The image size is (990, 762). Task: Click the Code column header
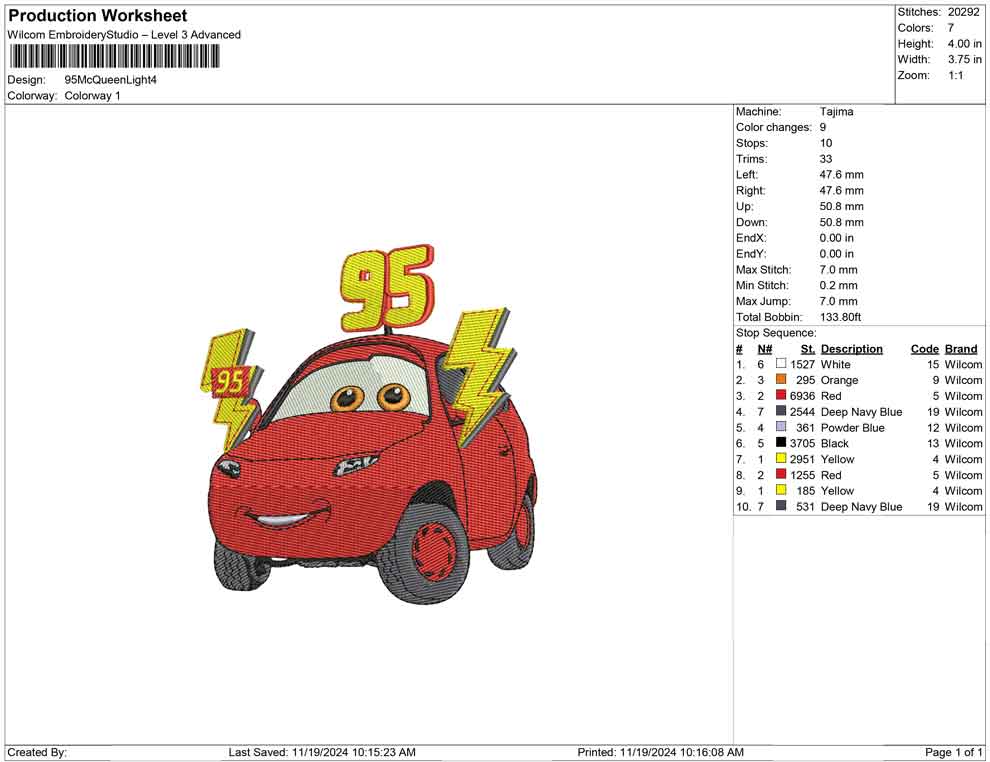pyautogui.click(x=924, y=349)
